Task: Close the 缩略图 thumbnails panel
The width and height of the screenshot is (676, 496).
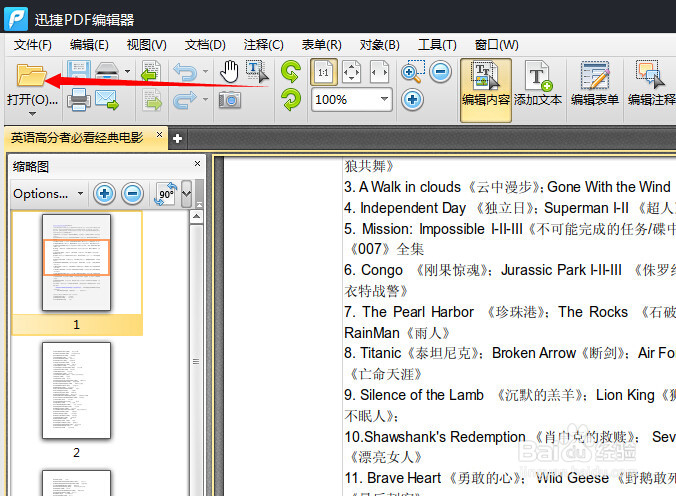Action: point(197,163)
